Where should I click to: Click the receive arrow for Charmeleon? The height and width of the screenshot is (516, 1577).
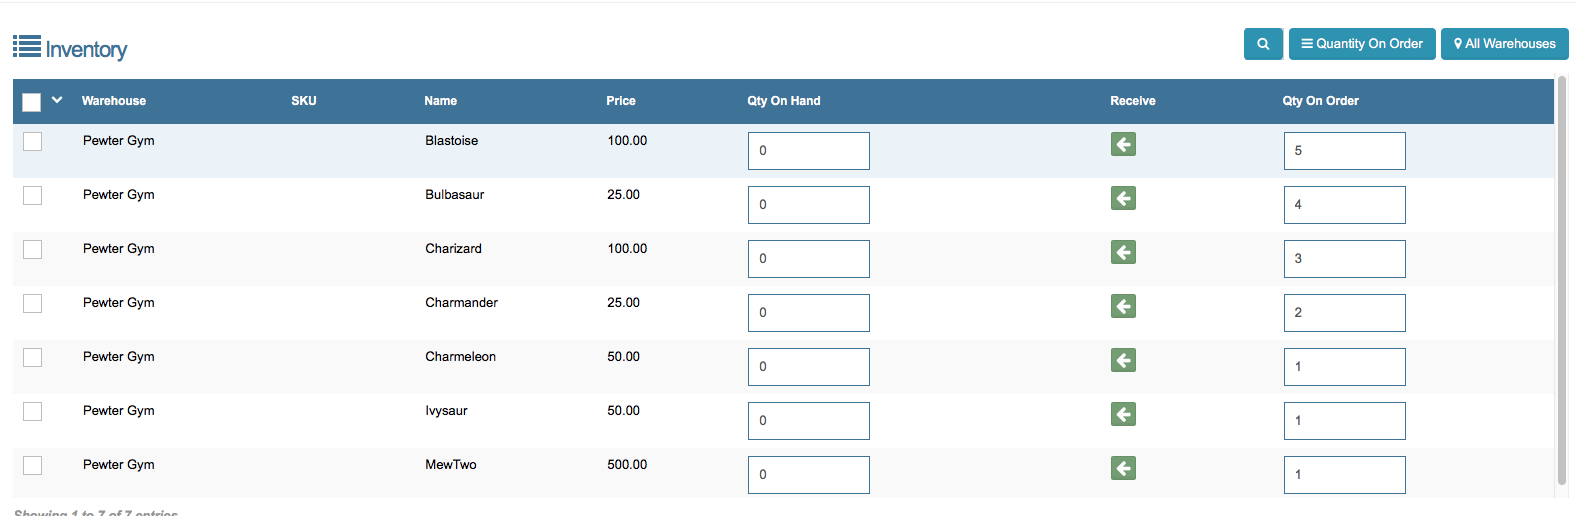point(1123,361)
